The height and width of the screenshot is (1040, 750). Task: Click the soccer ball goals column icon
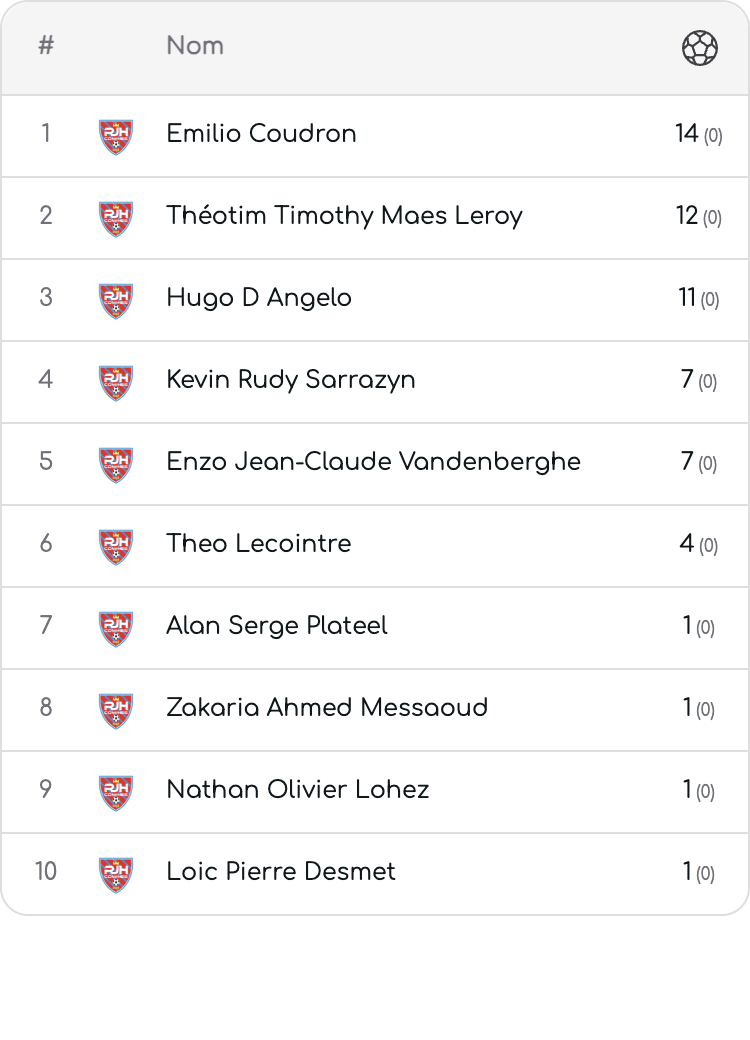[700, 48]
